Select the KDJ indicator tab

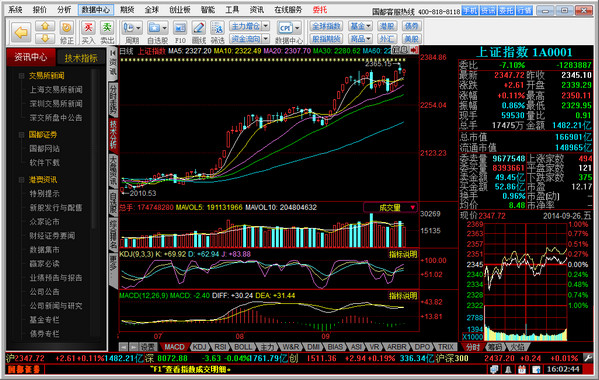(200, 347)
